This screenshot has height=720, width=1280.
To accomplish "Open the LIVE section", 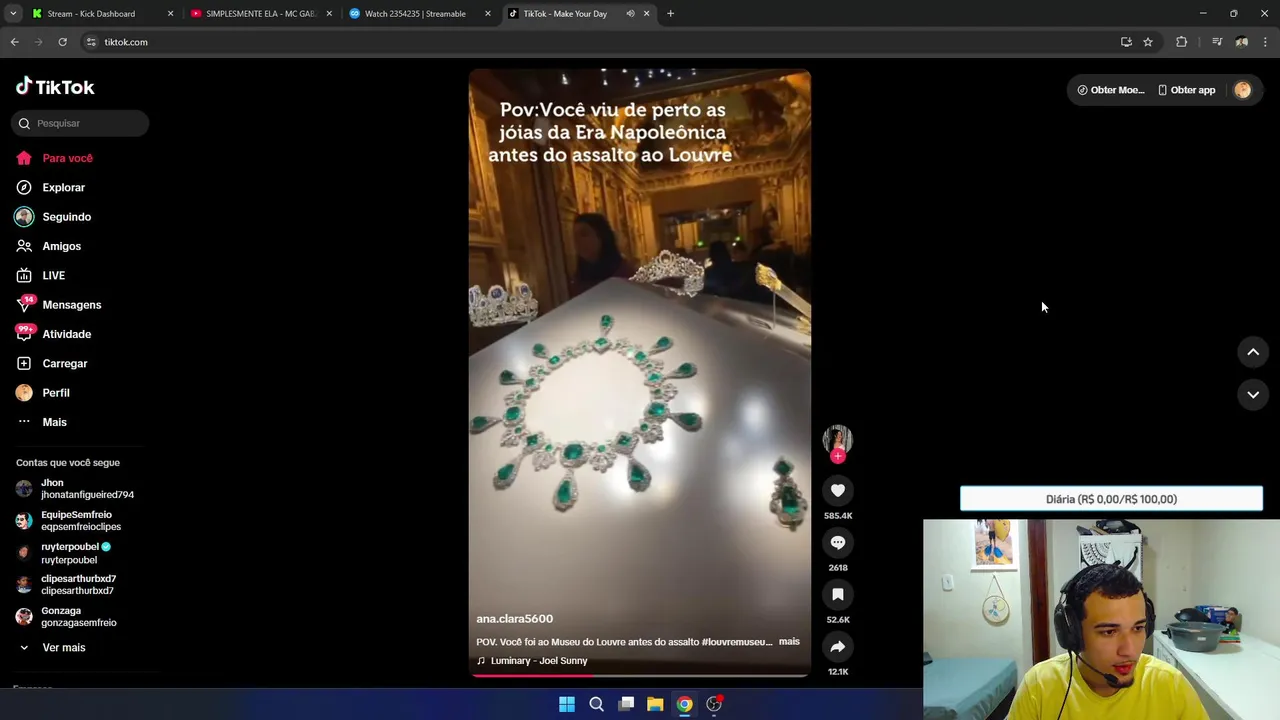I will click(41, 275).
